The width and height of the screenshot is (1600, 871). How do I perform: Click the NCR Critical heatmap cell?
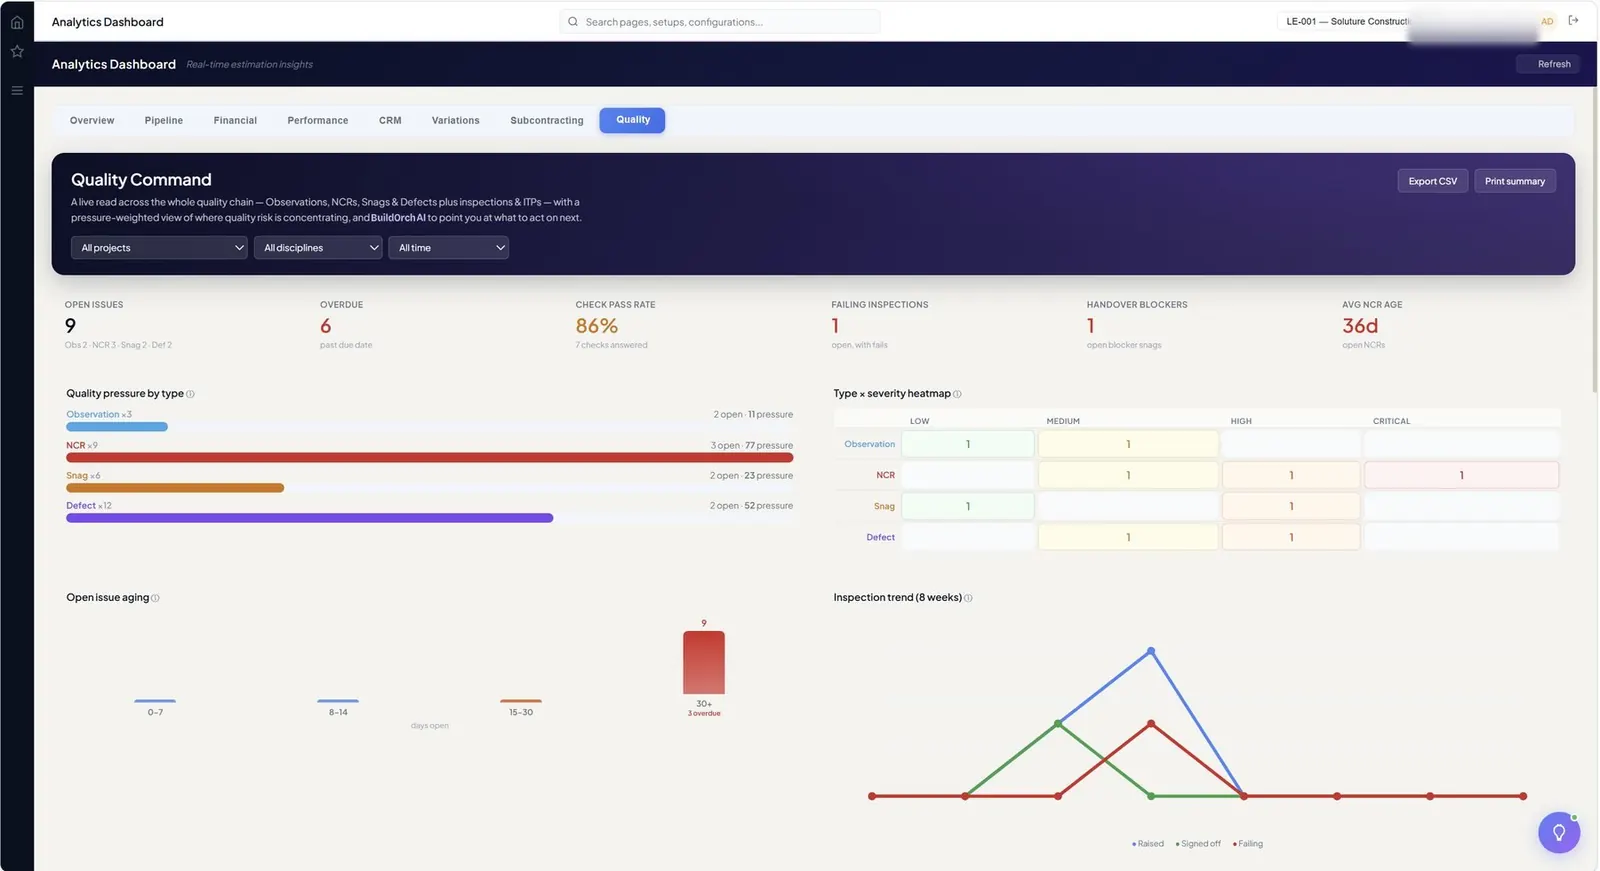pyautogui.click(x=1461, y=475)
